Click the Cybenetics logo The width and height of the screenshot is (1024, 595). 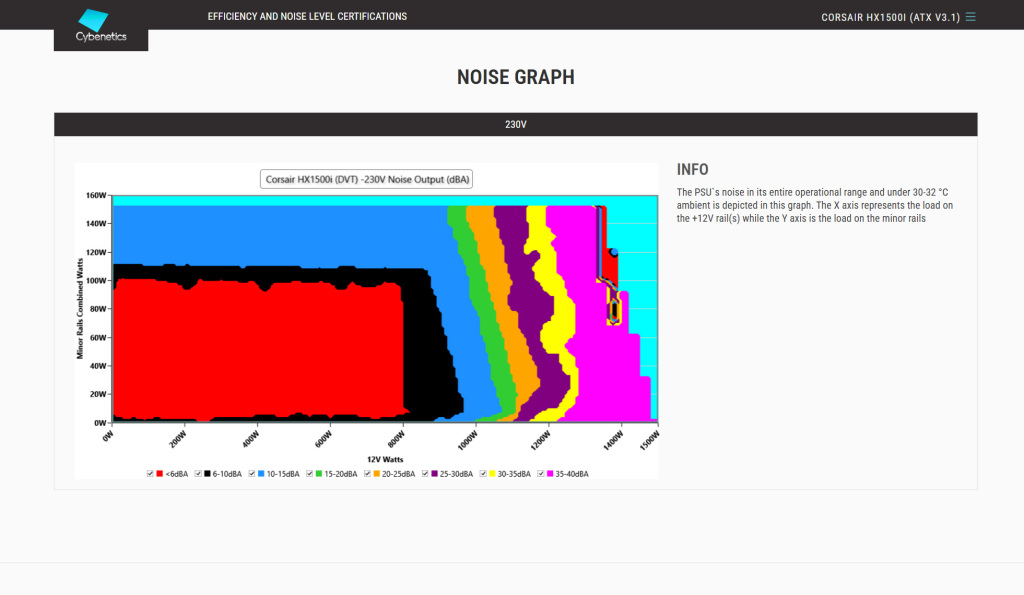[100, 25]
